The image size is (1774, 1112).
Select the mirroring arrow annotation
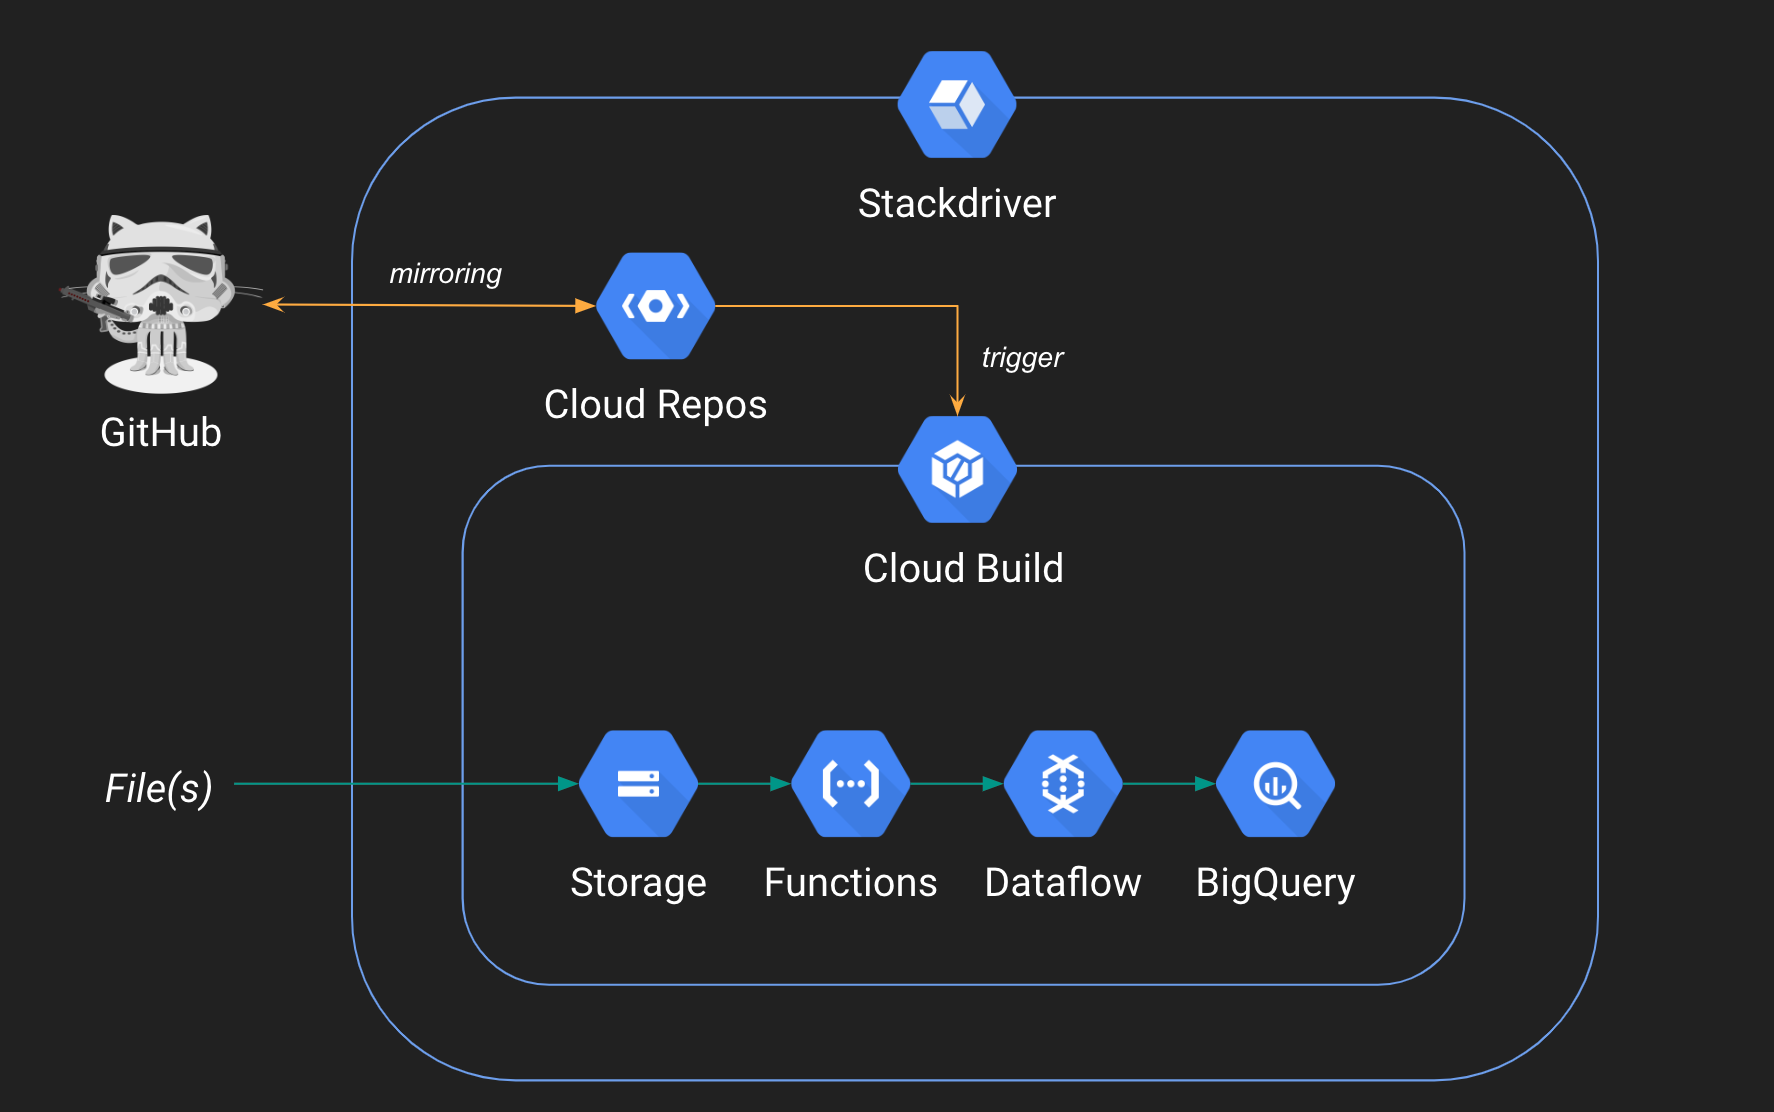[x=445, y=272]
